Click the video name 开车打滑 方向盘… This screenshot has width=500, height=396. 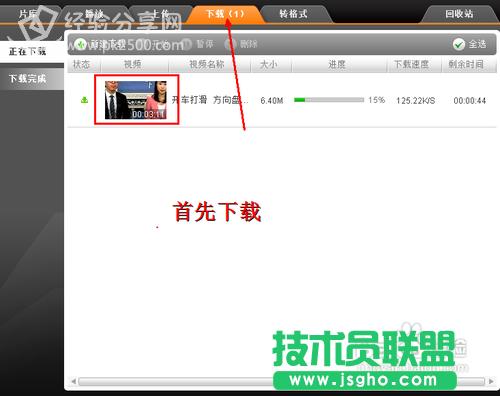[210, 100]
